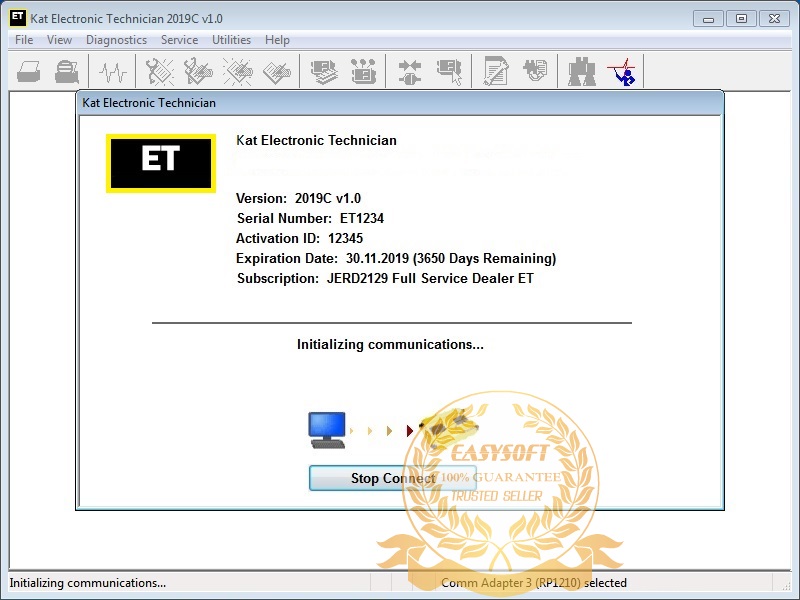Viewport: 800px width, 600px height.
Task: Click "Comm Adapter 3 (RP1210) selected" in status bar
Action: (x=534, y=583)
